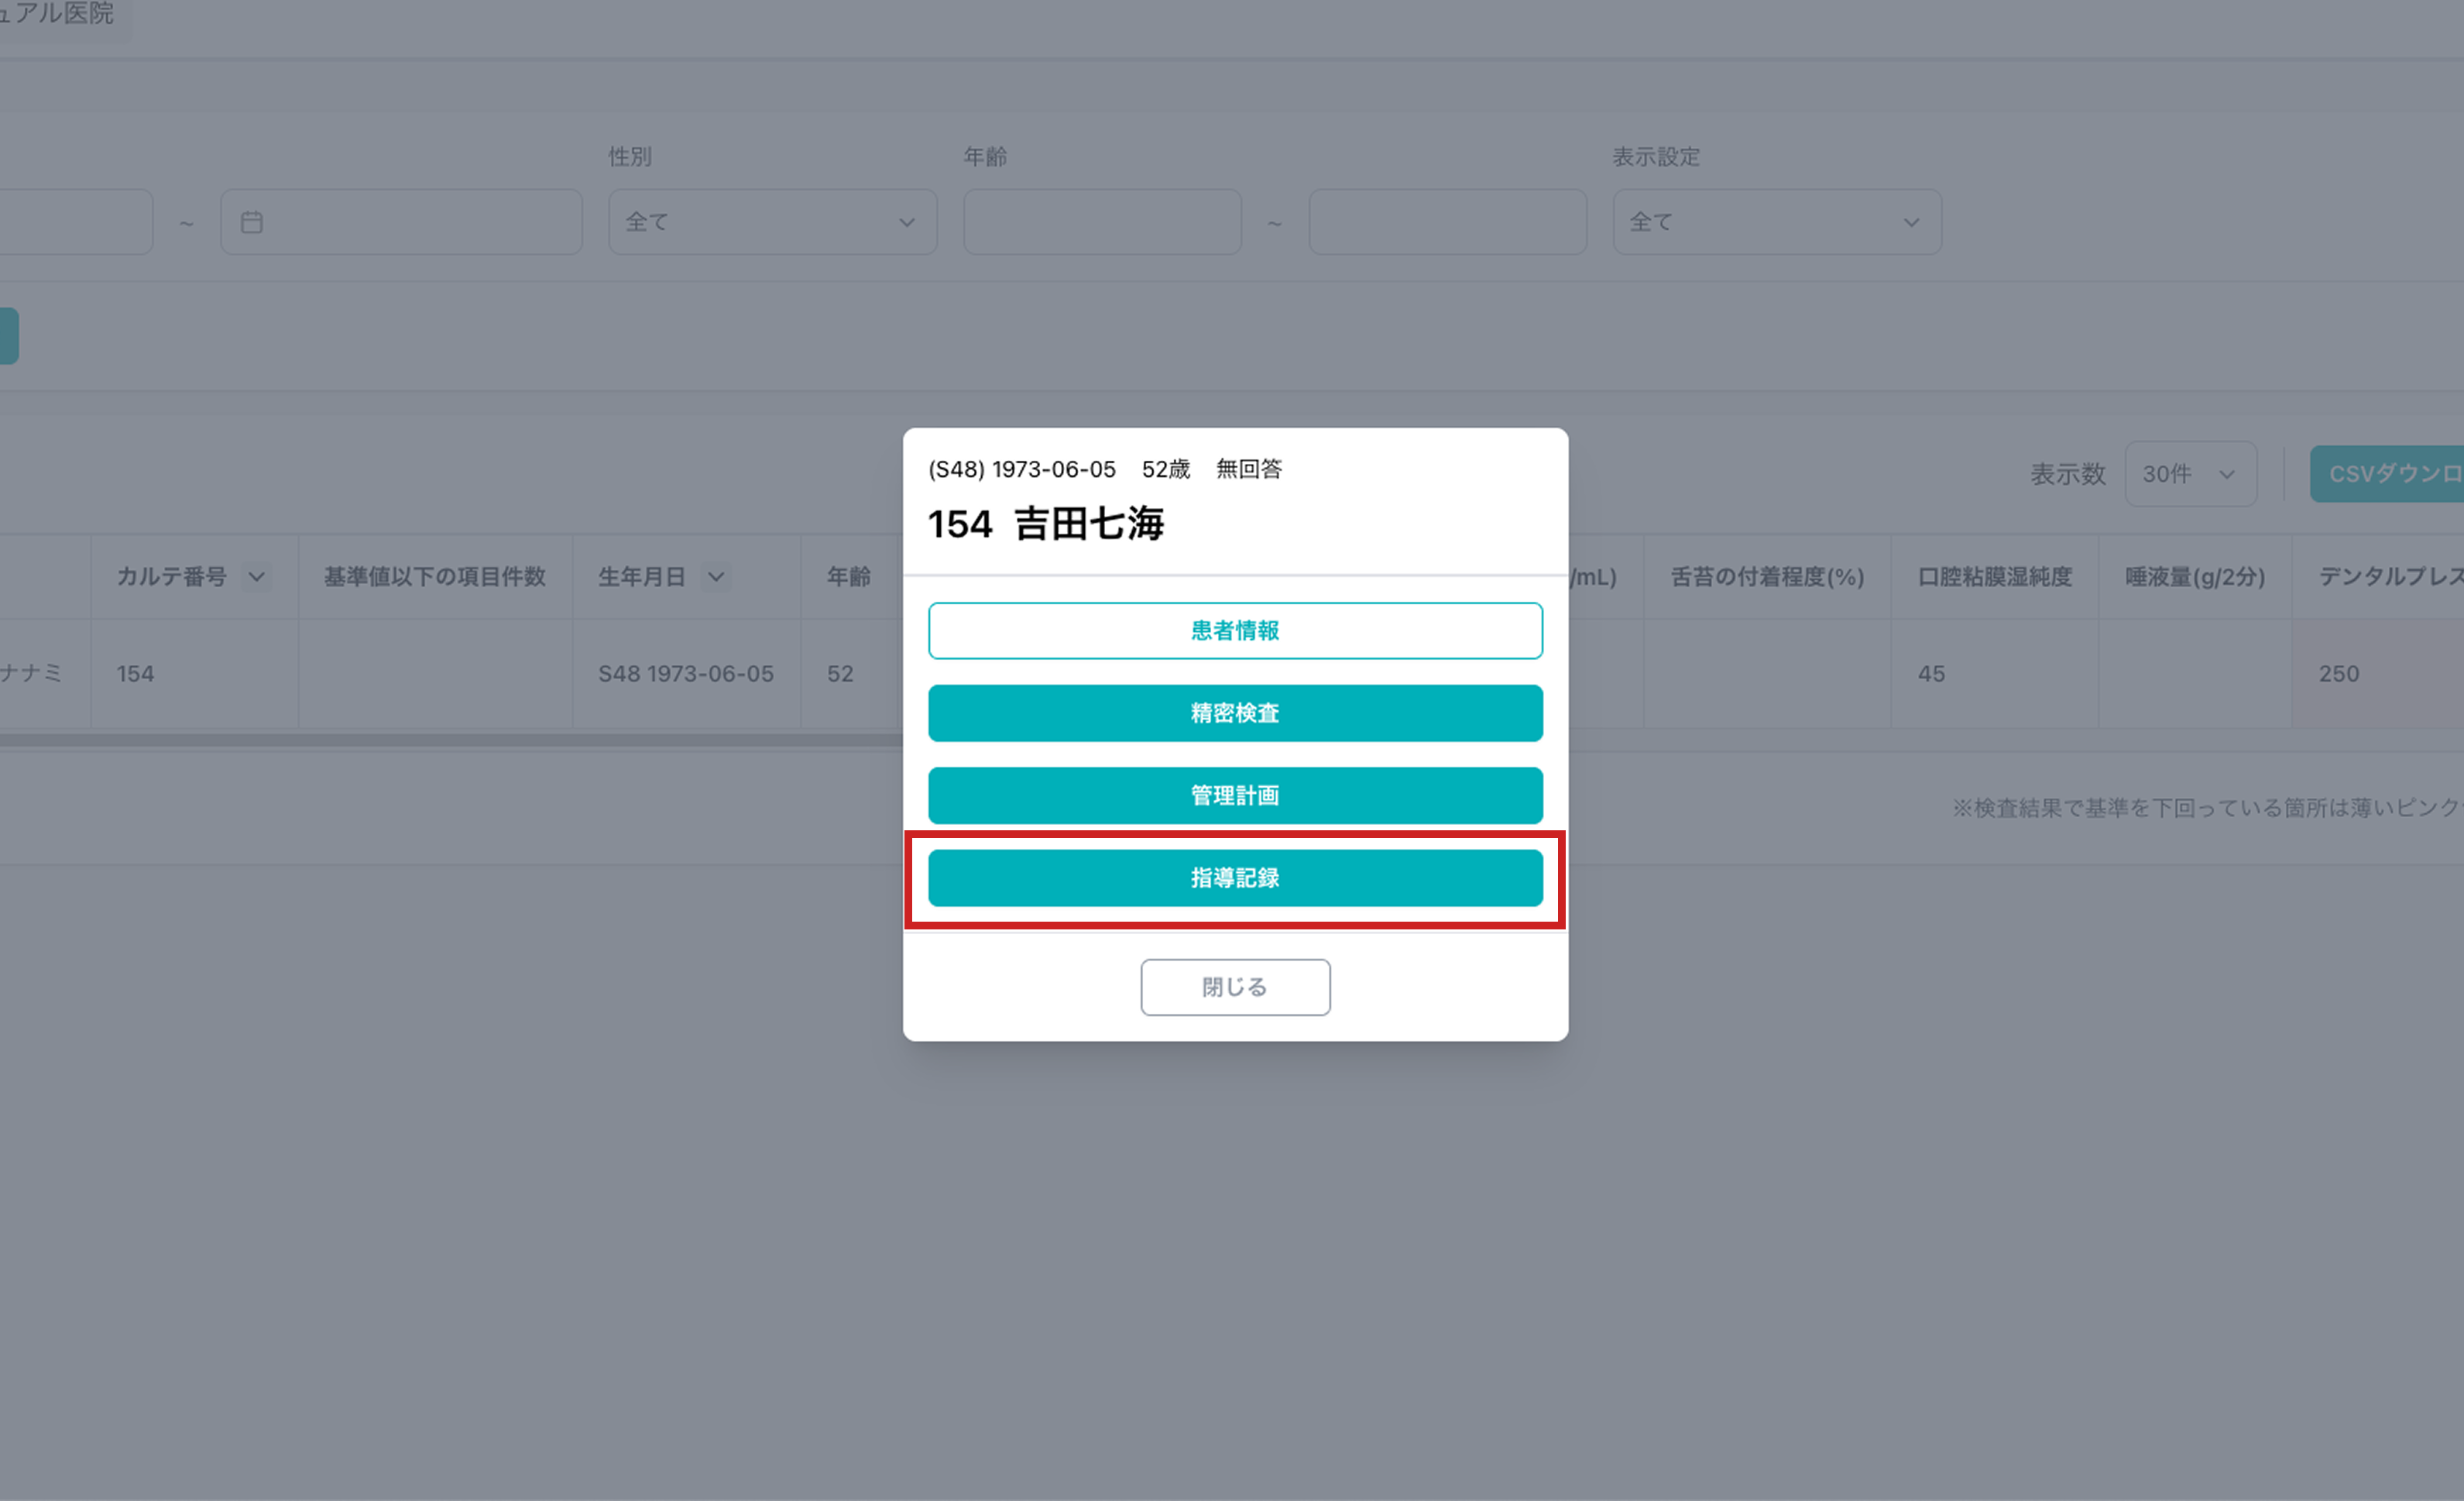This screenshot has width=2464, height=1501.
Task: Click the dialog title 154 吉田七海
Action: tap(1046, 524)
